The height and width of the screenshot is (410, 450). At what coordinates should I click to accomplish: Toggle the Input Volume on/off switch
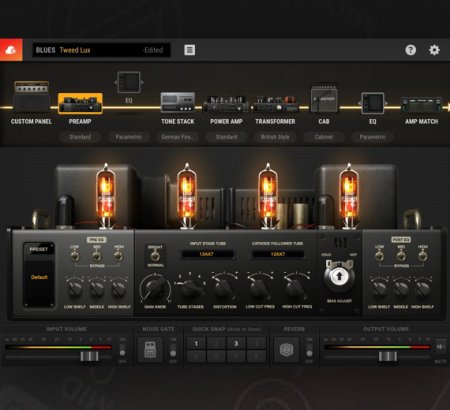(x=122, y=350)
